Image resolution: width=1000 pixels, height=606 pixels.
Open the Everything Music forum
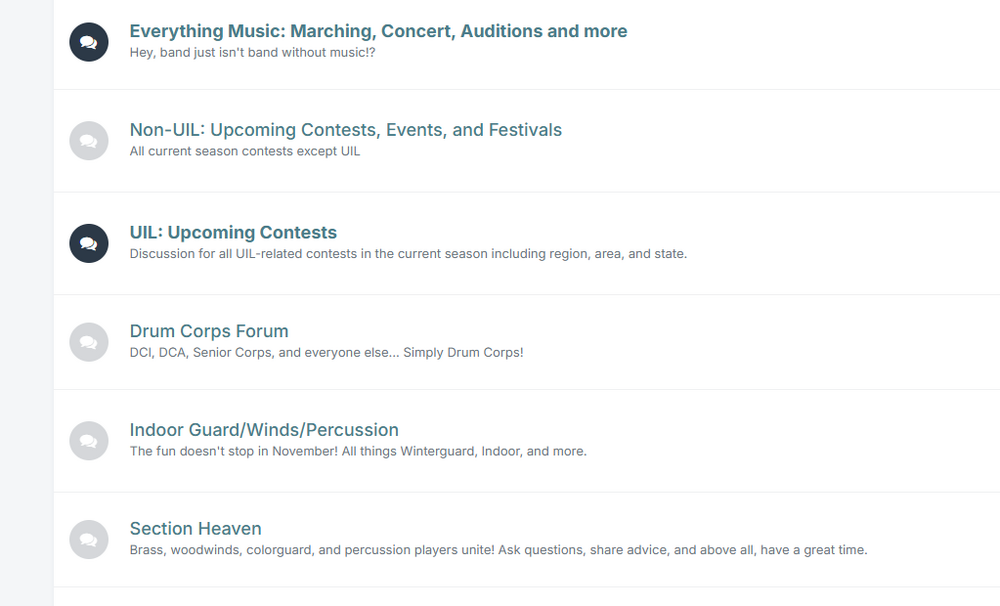point(377,31)
